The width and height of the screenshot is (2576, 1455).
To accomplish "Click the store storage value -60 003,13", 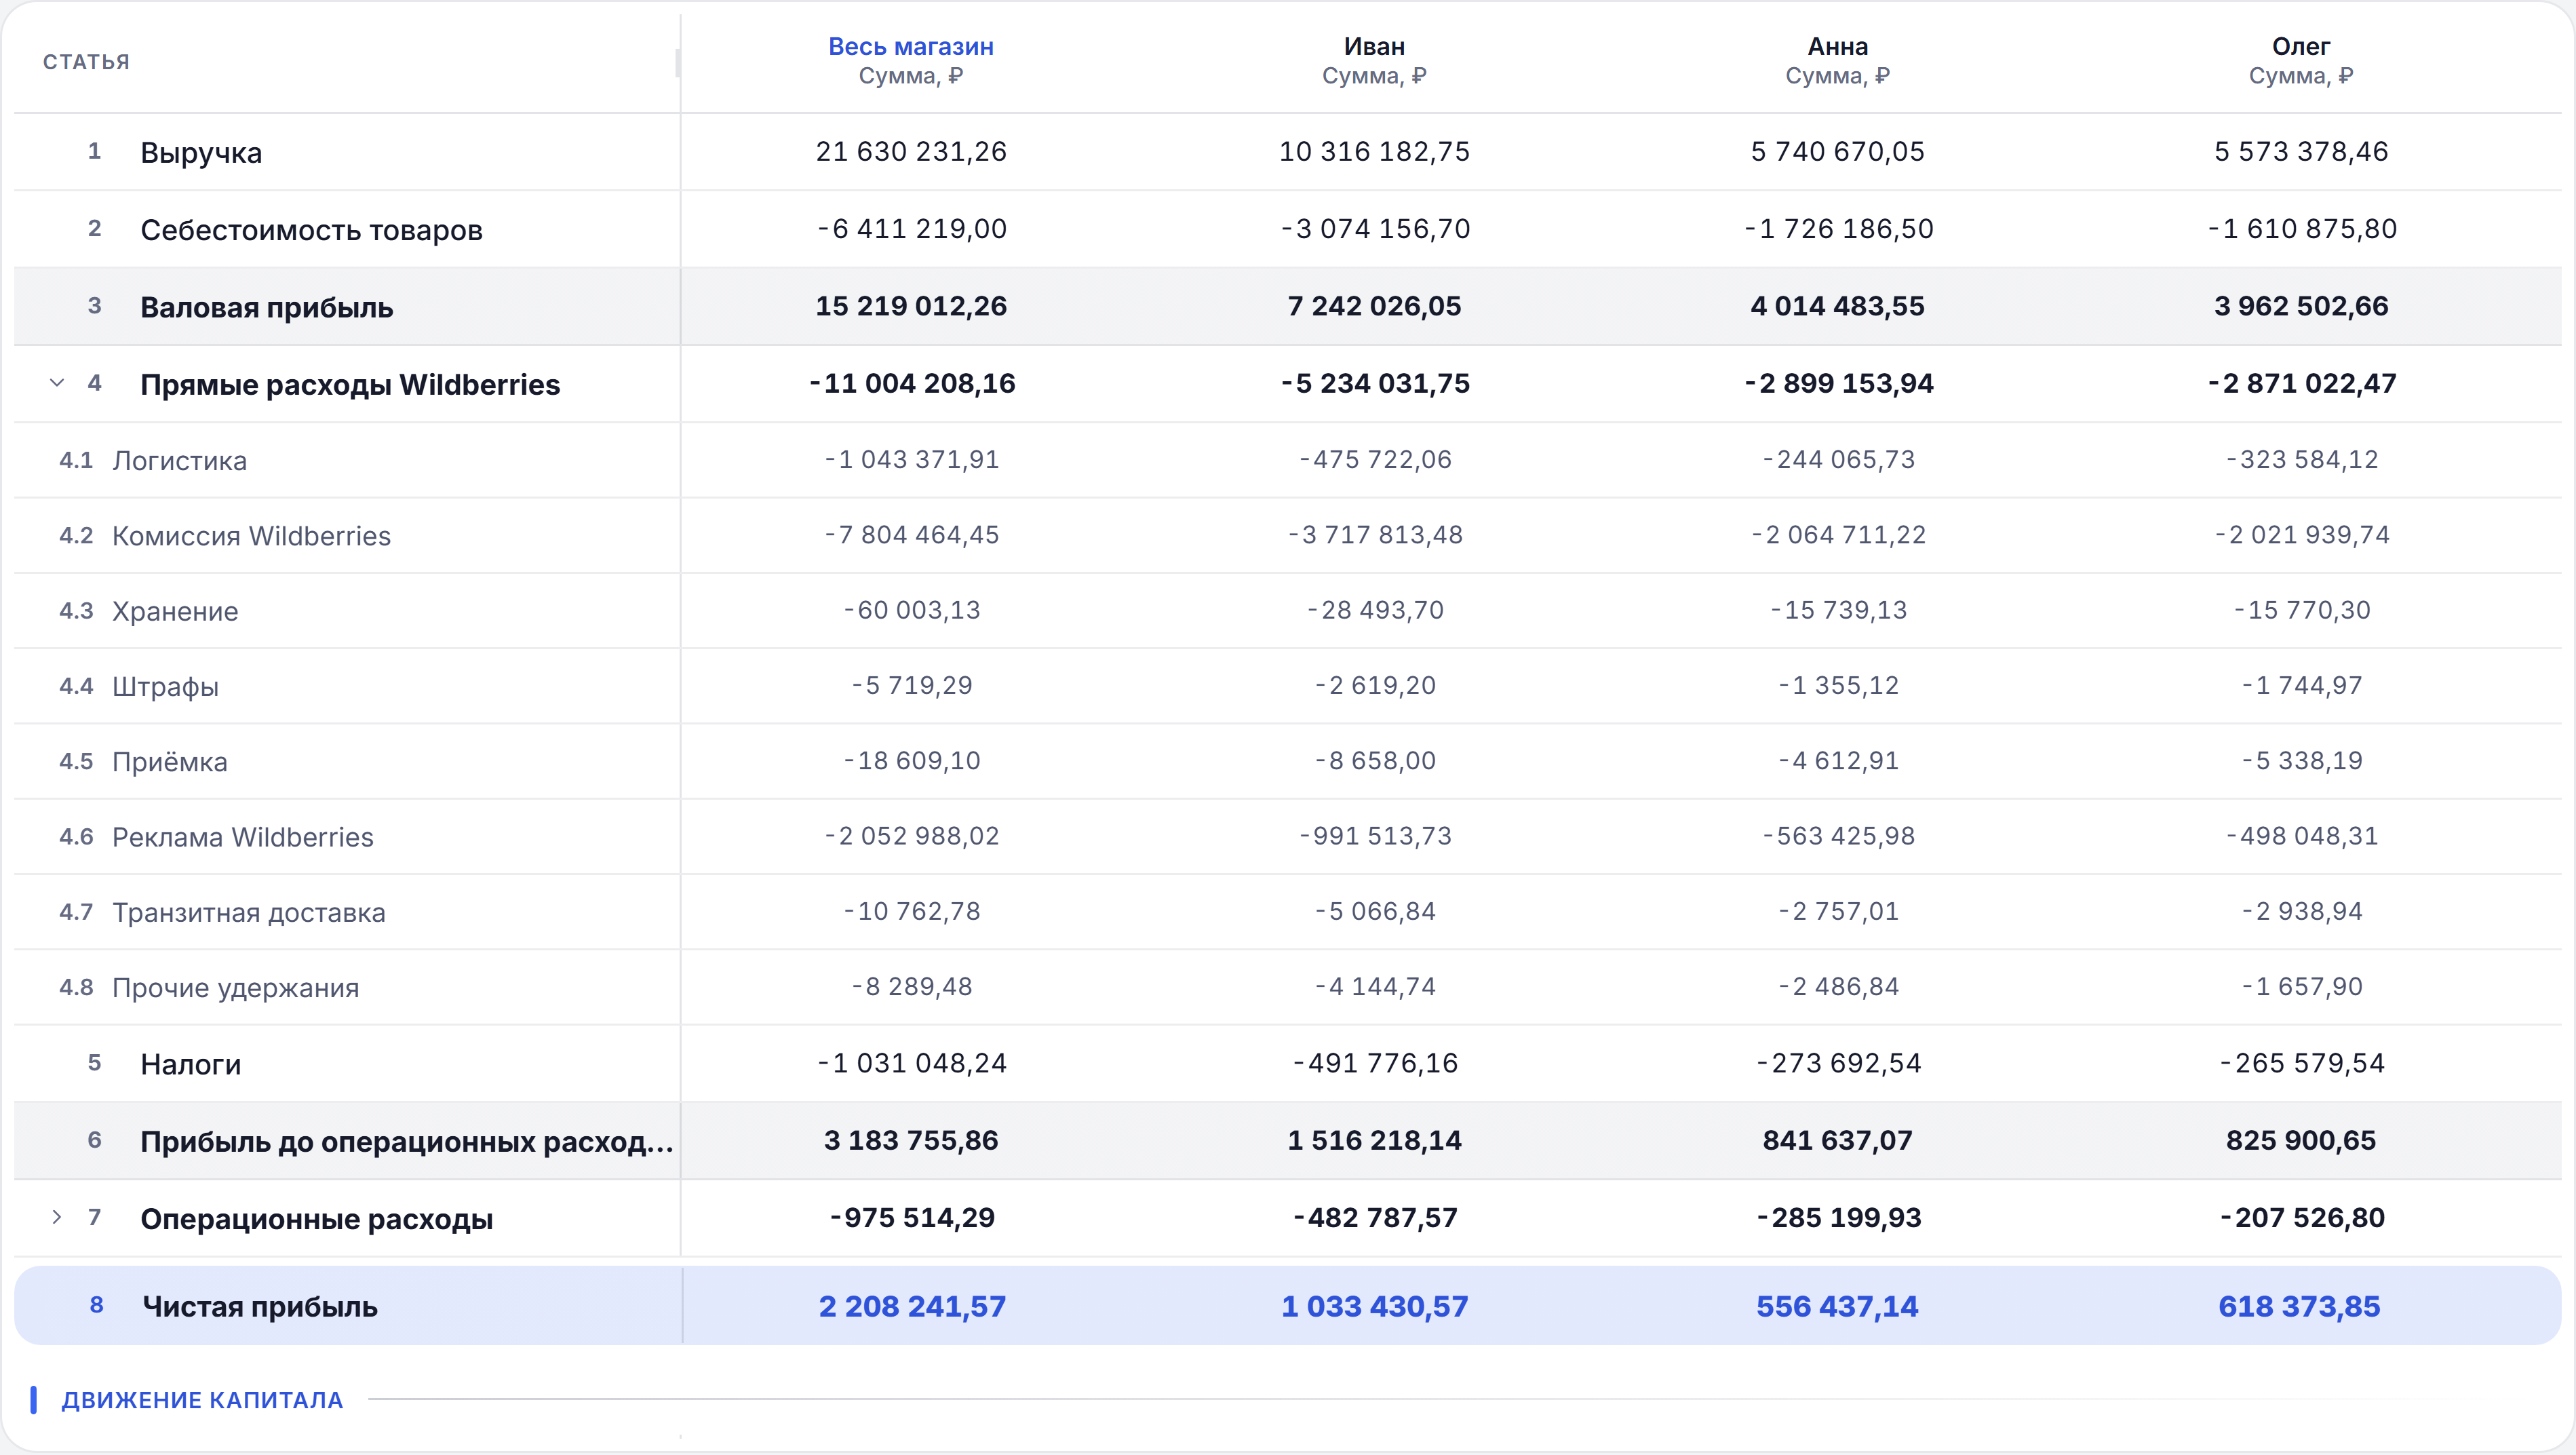I will click(911, 610).
